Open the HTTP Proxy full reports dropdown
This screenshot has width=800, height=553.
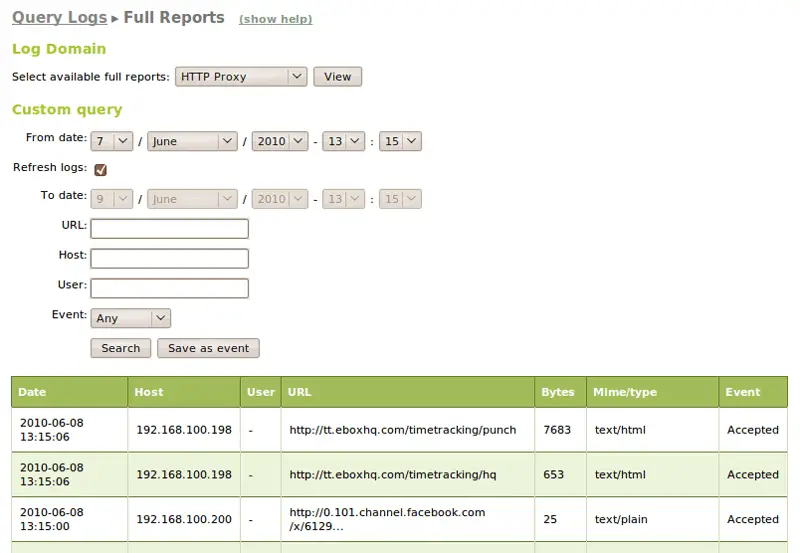[241, 77]
